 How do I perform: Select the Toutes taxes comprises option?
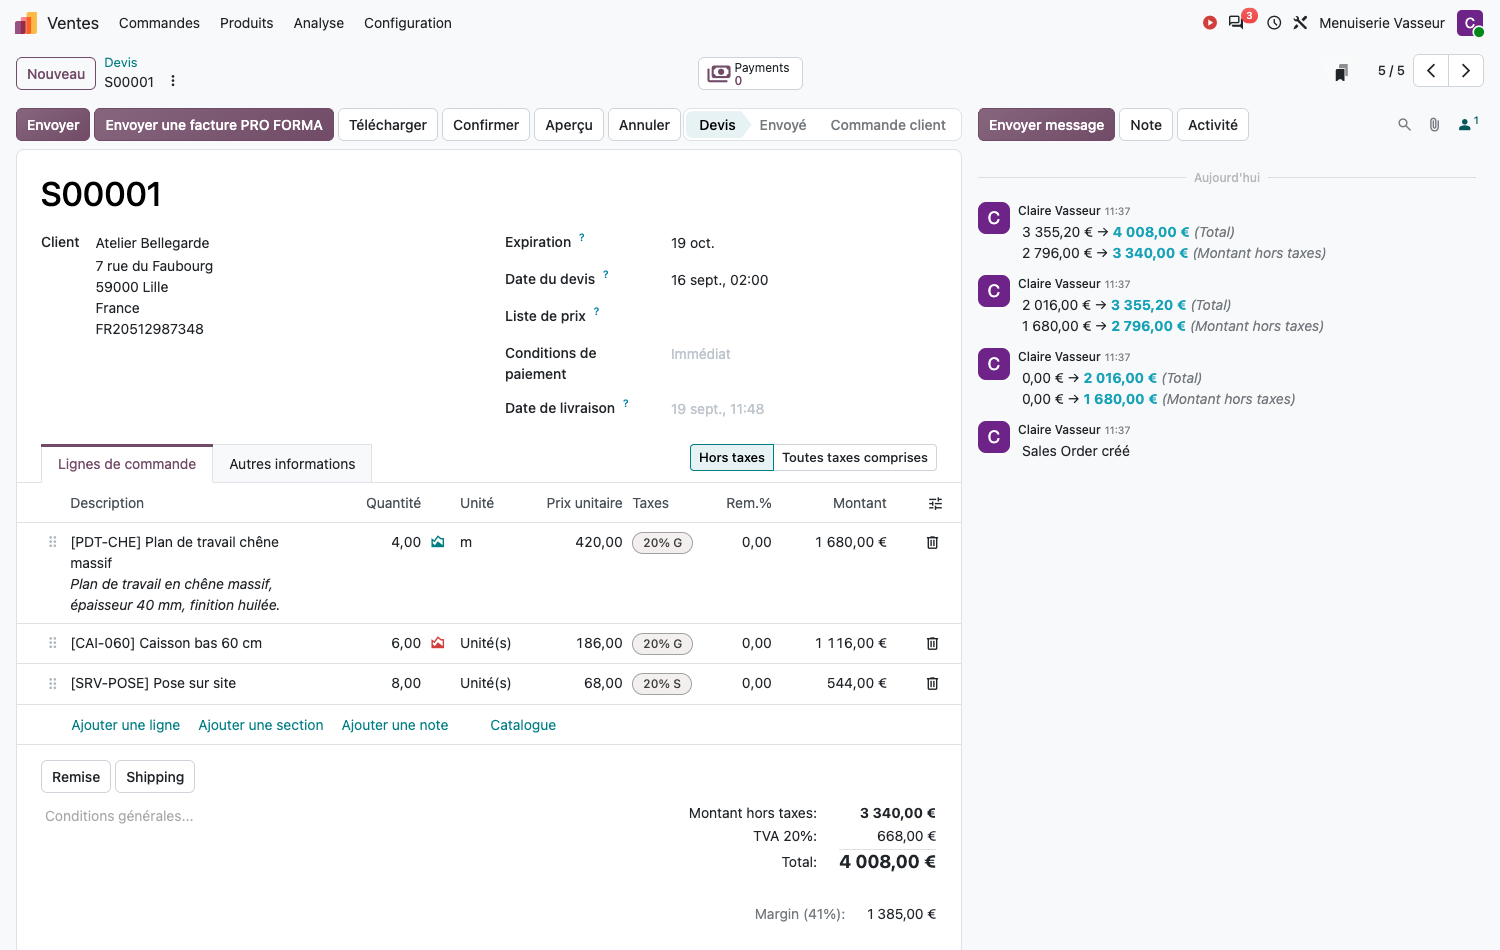855,458
